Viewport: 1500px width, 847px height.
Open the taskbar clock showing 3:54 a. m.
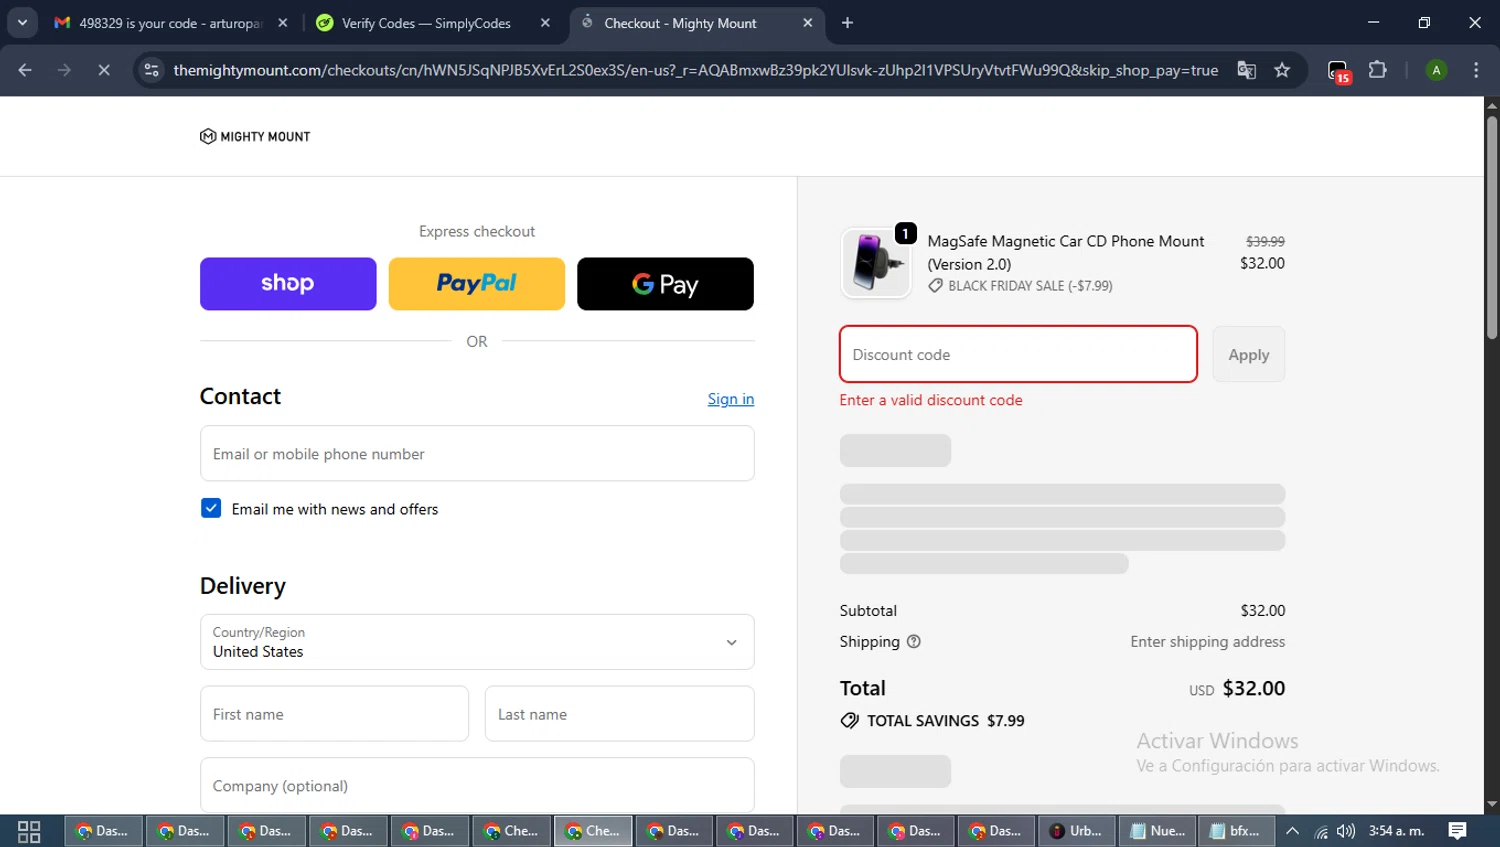tap(1396, 831)
